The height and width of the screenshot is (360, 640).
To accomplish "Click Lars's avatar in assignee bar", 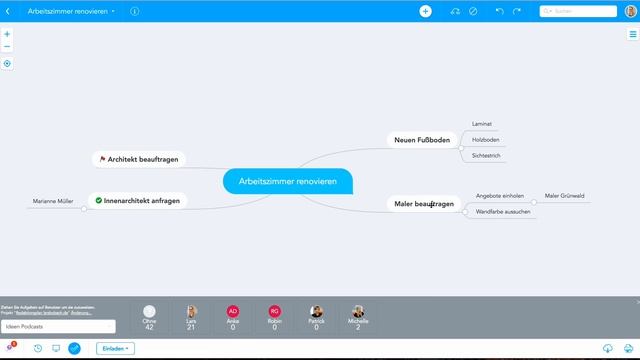I will [x=191, y=311].
